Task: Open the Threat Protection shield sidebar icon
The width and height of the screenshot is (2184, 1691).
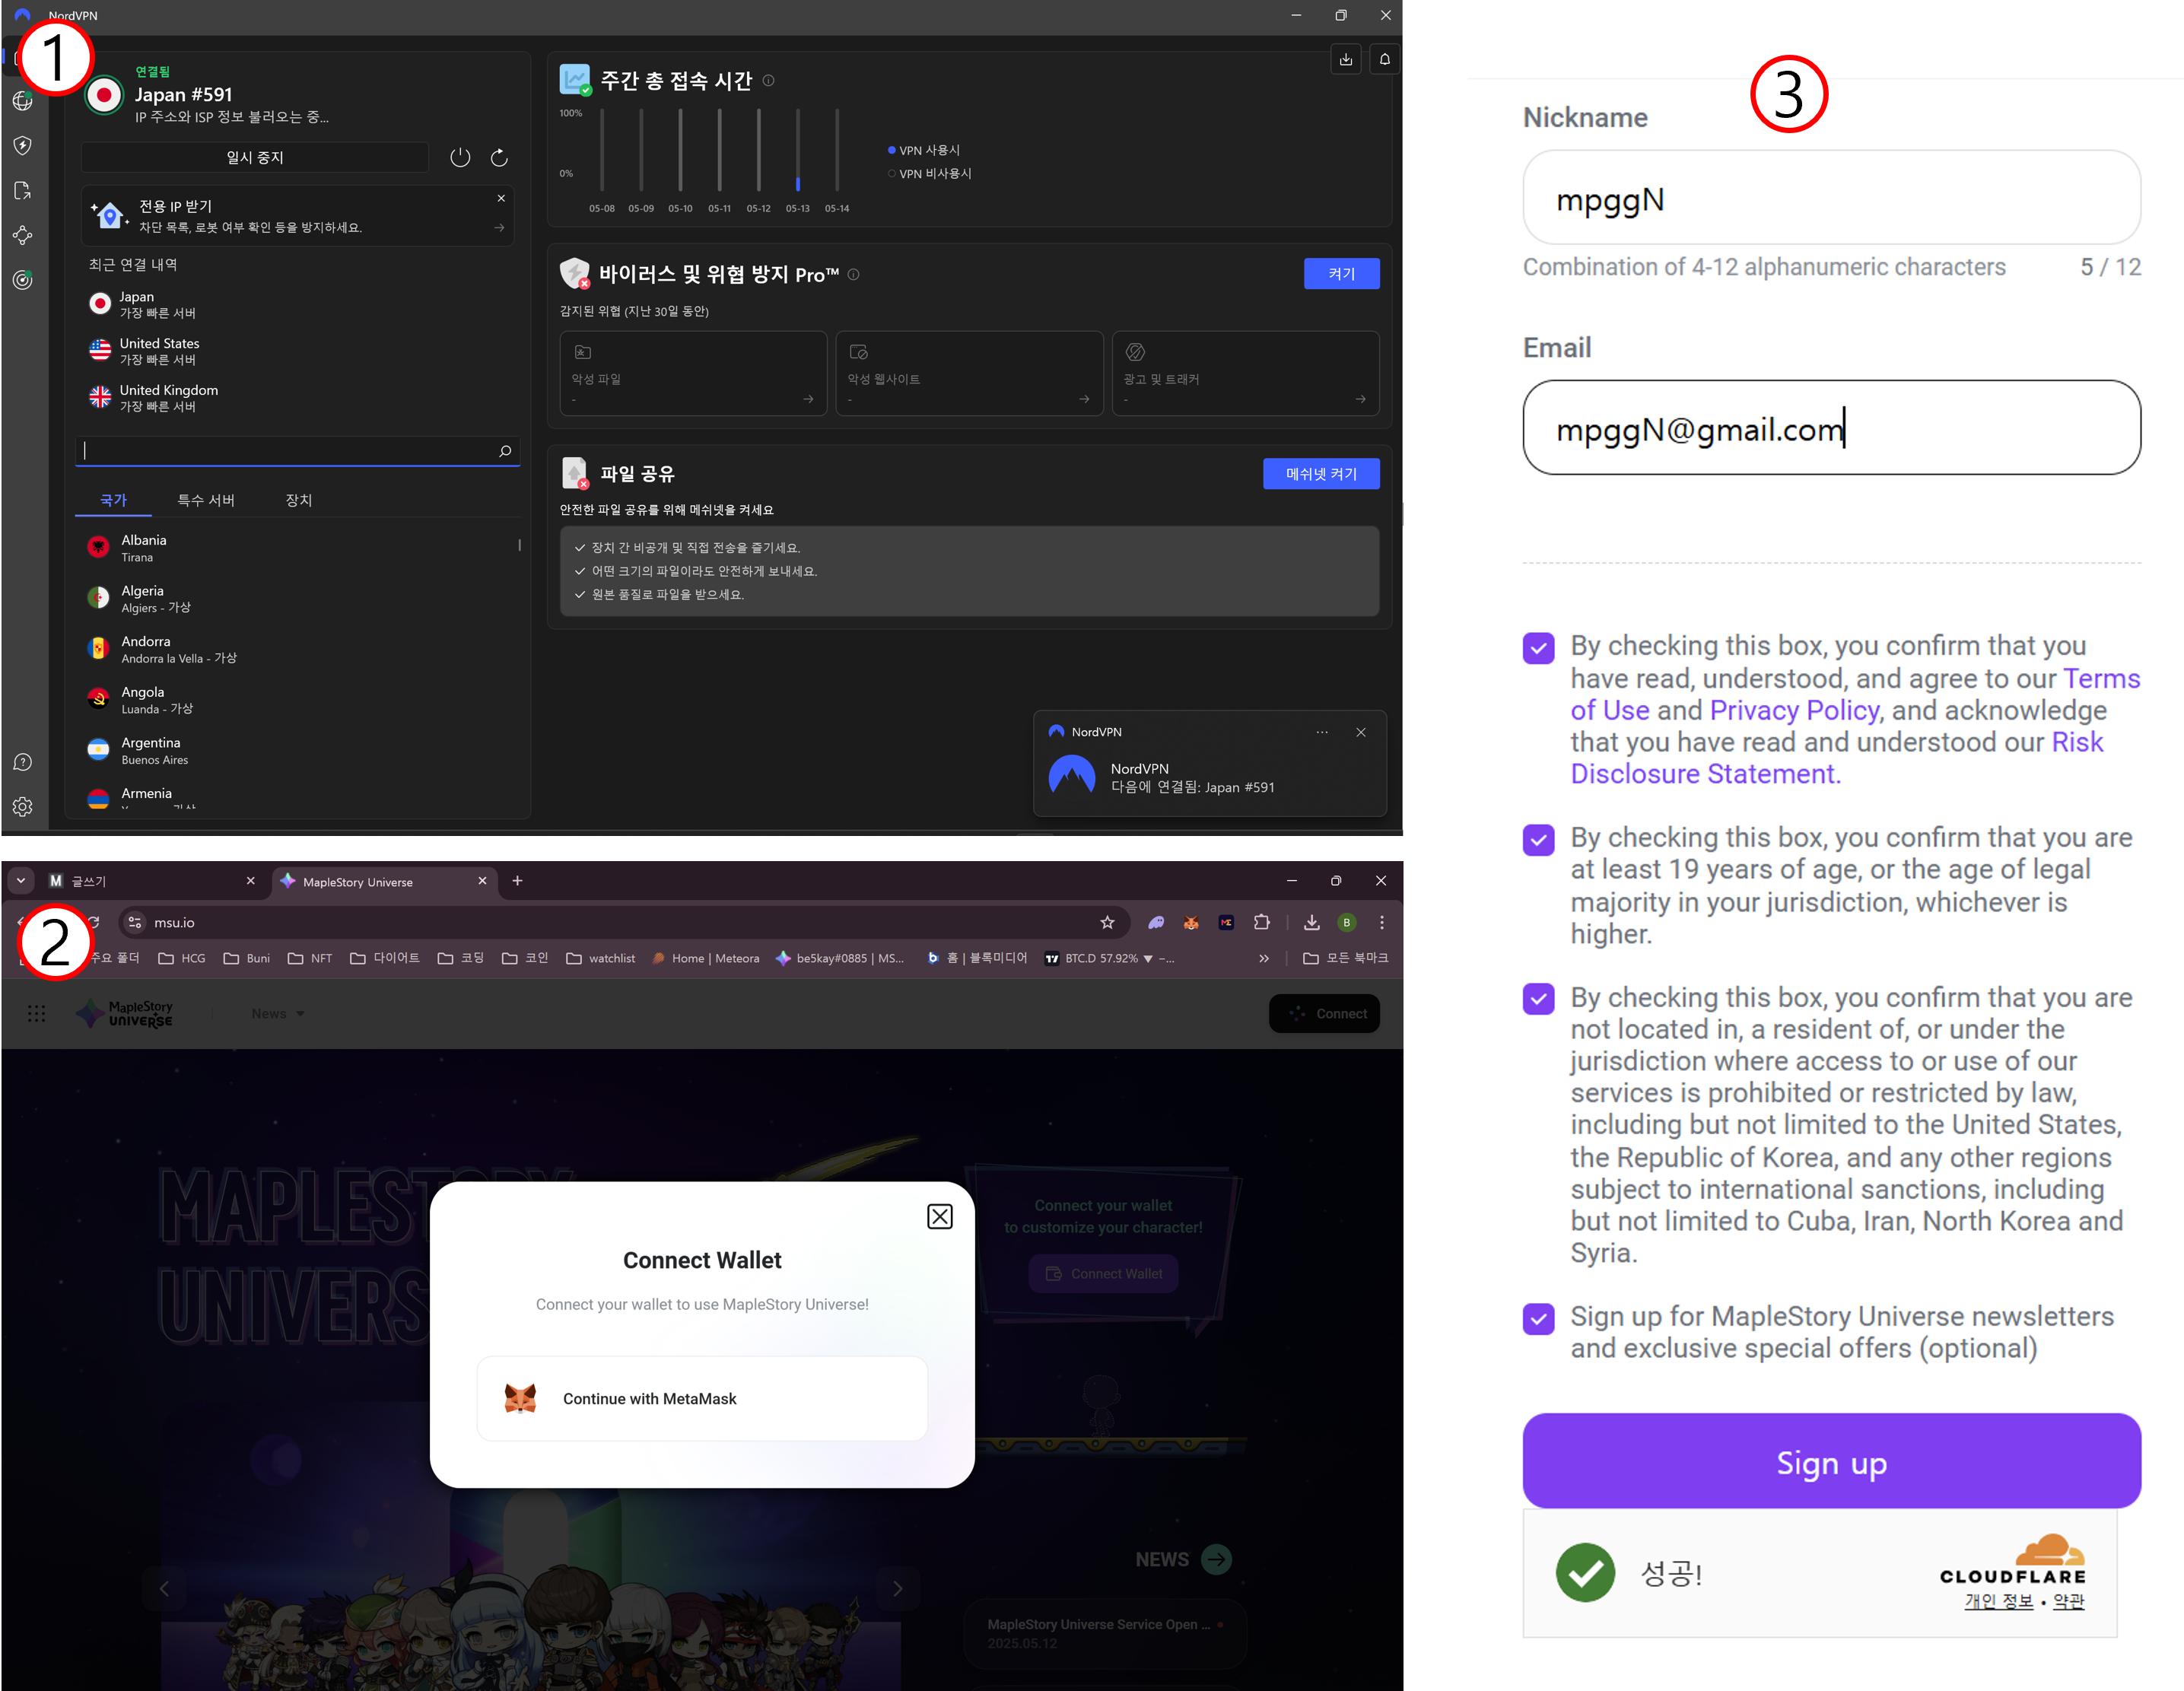Action: point(23,146)
